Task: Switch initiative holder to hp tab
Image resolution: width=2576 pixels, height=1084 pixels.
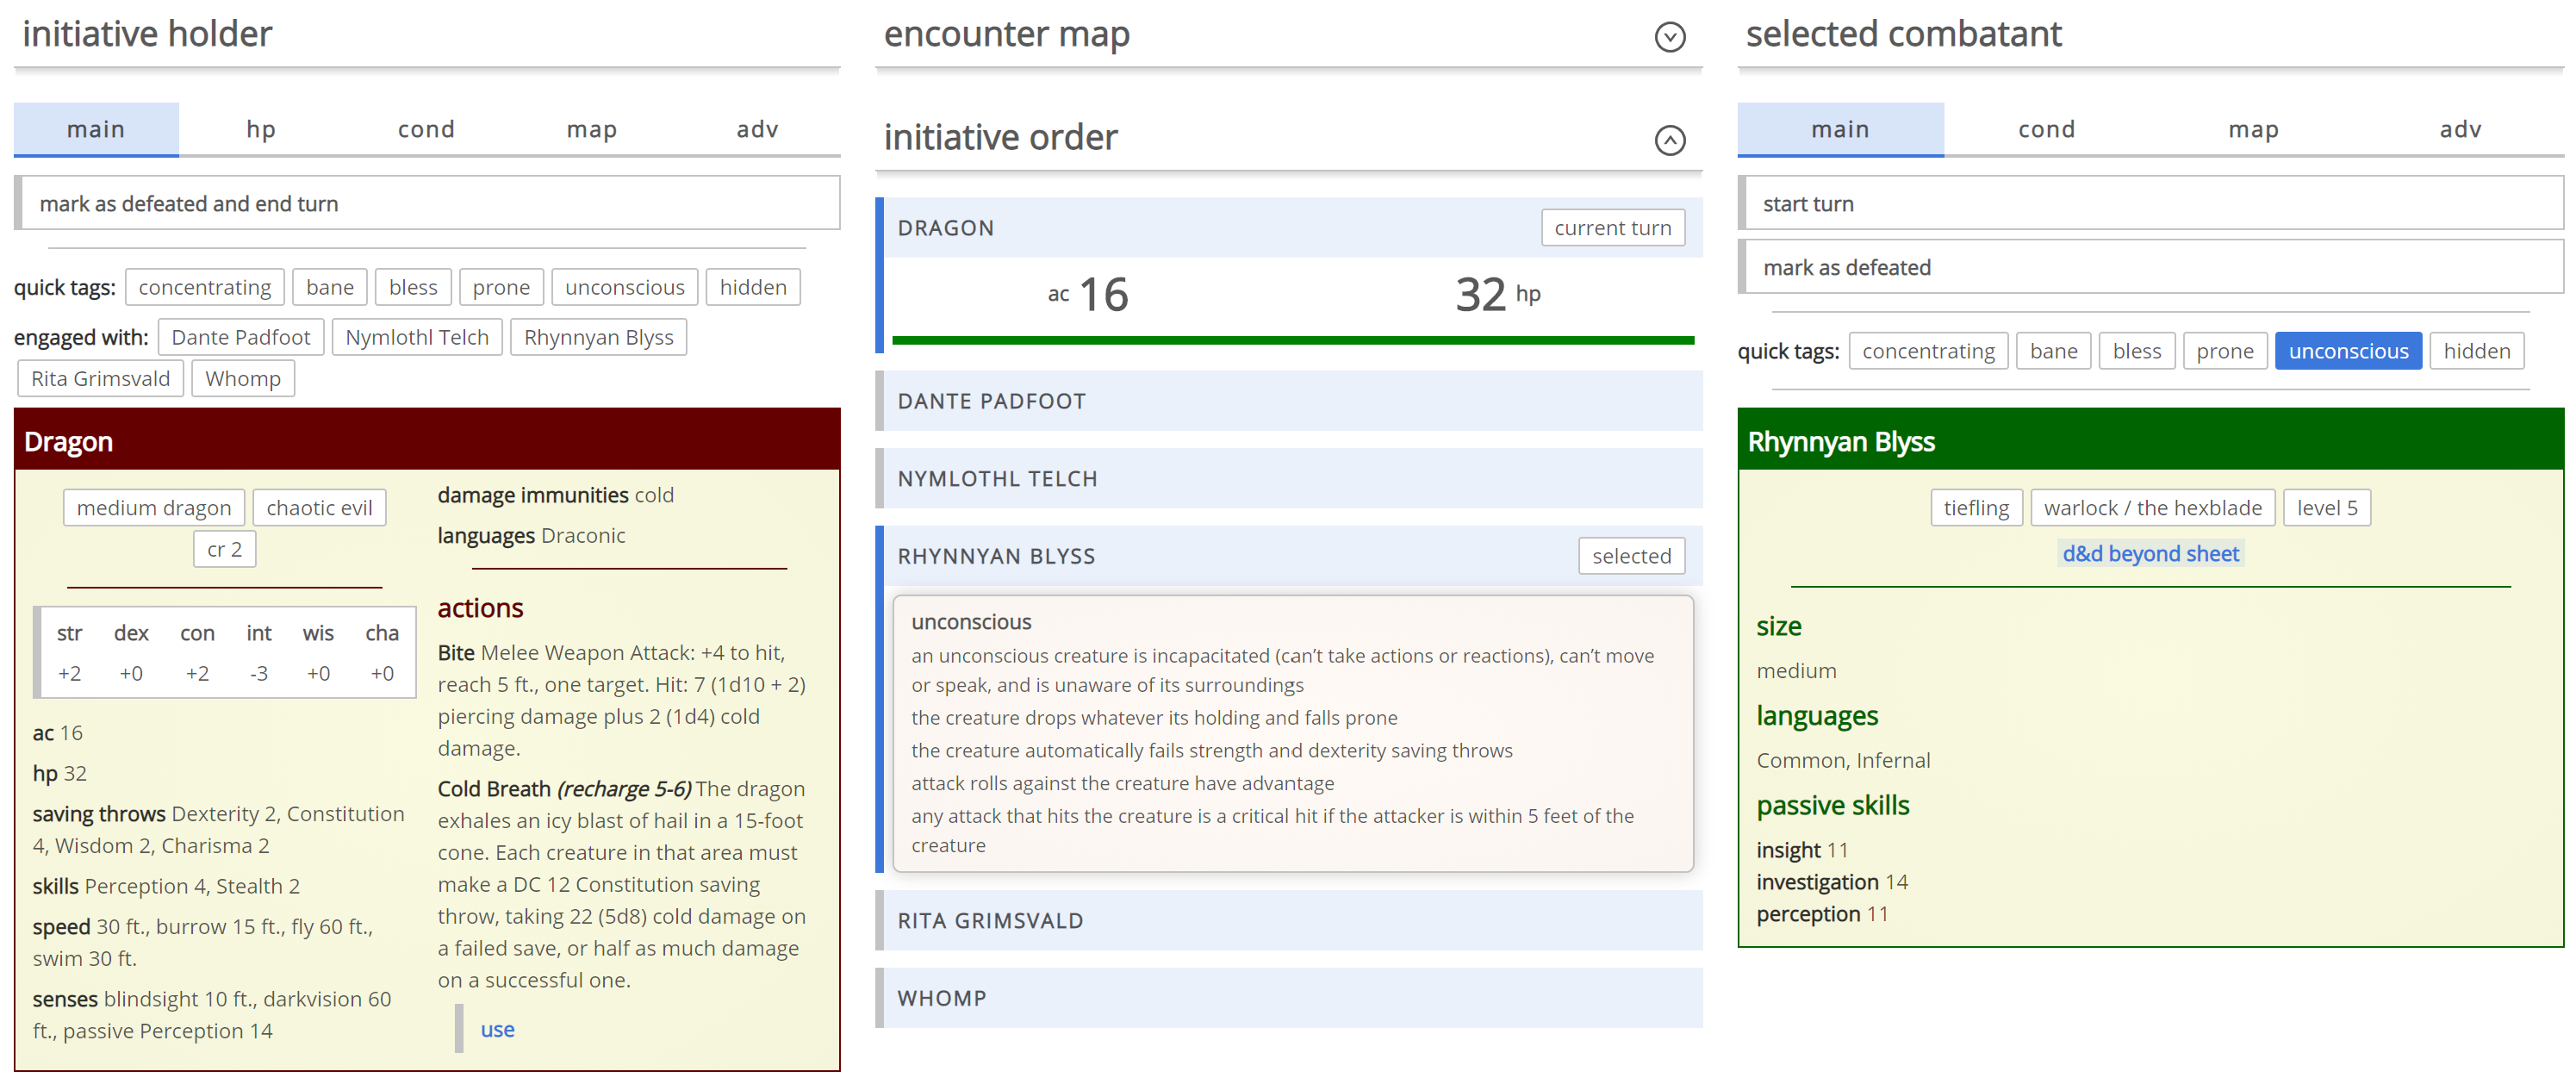Action: tap(261, 129)
